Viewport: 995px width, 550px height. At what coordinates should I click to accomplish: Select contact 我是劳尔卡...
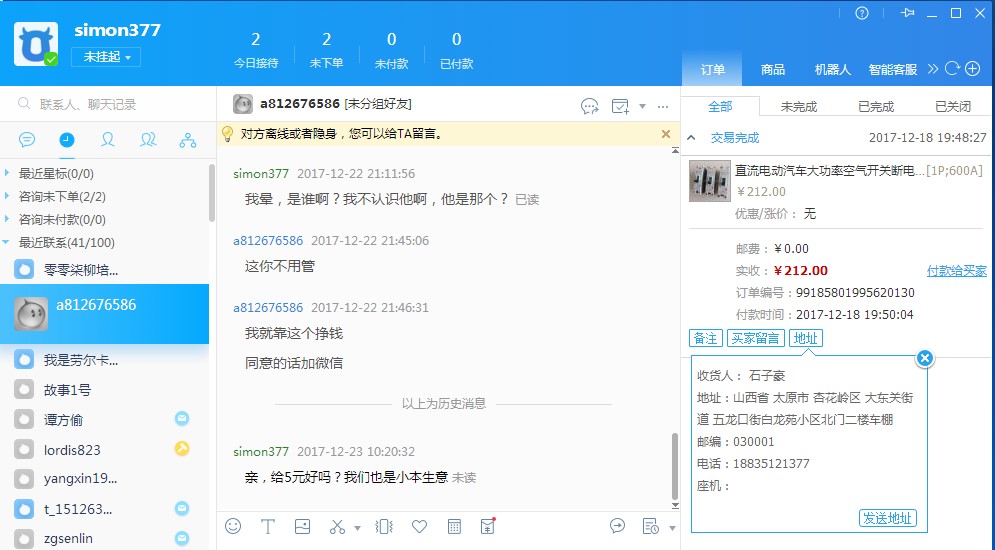click(105, 360)
